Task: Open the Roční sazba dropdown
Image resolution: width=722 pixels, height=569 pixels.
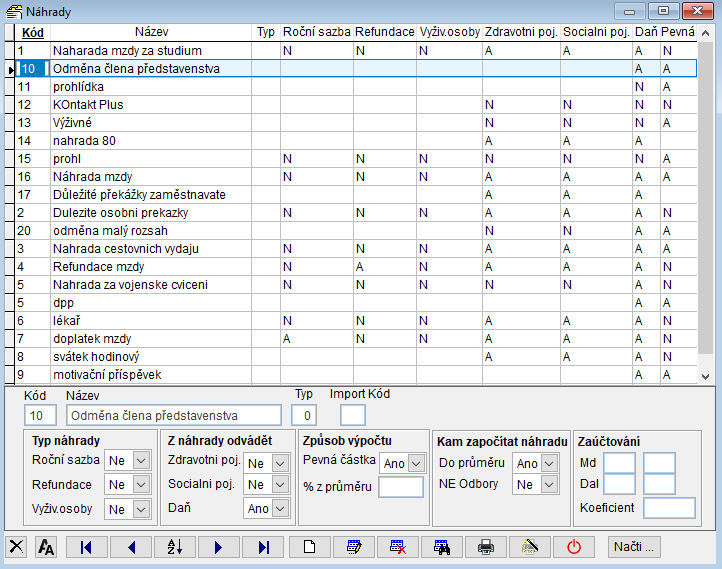Action: (x=141, y=460)
